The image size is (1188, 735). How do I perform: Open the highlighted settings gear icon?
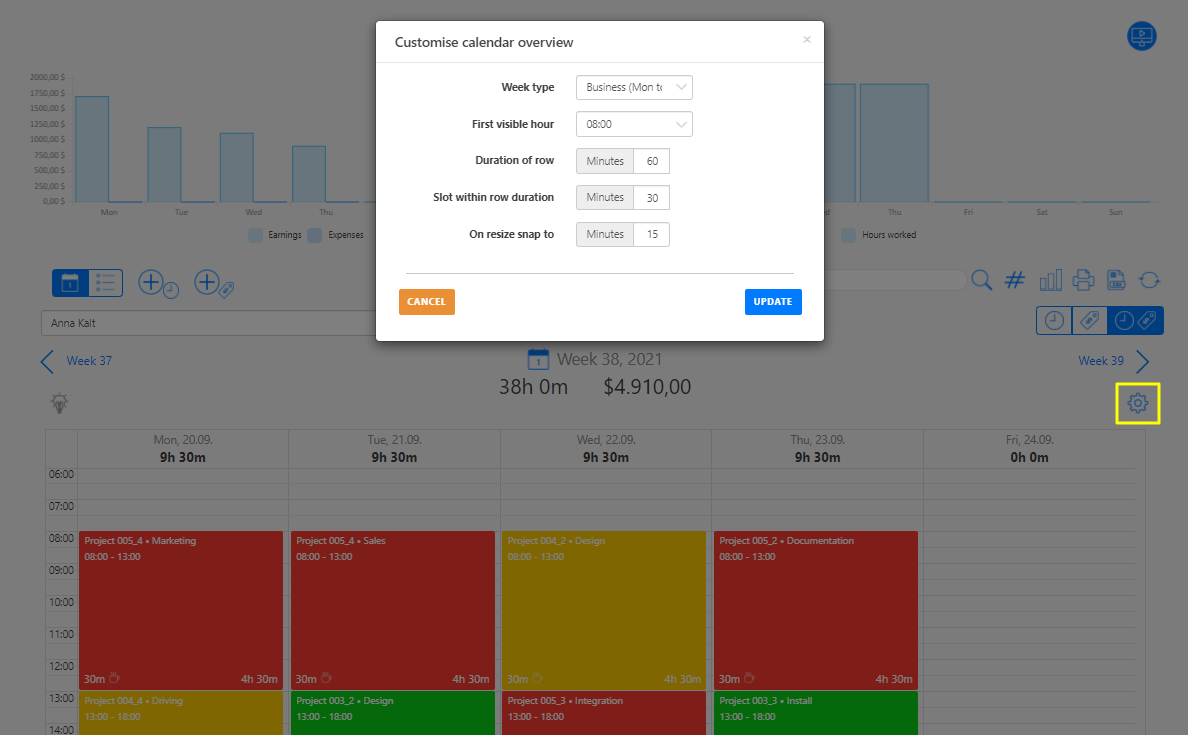pyautogui.click(x=1138, y=402)
